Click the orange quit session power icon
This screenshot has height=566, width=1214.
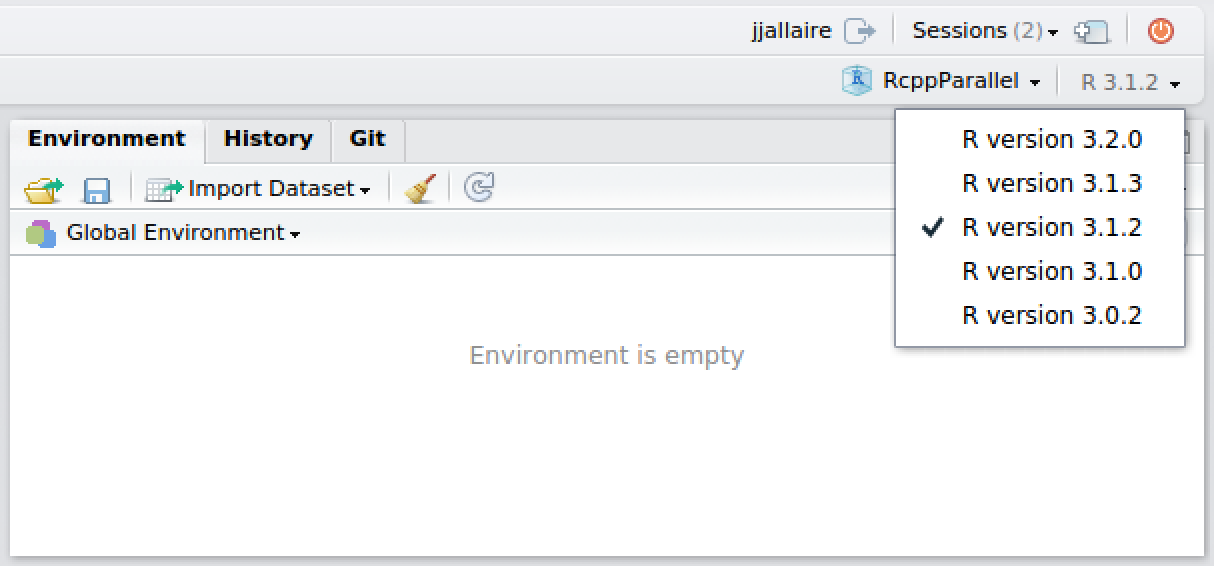[1160, 31]
